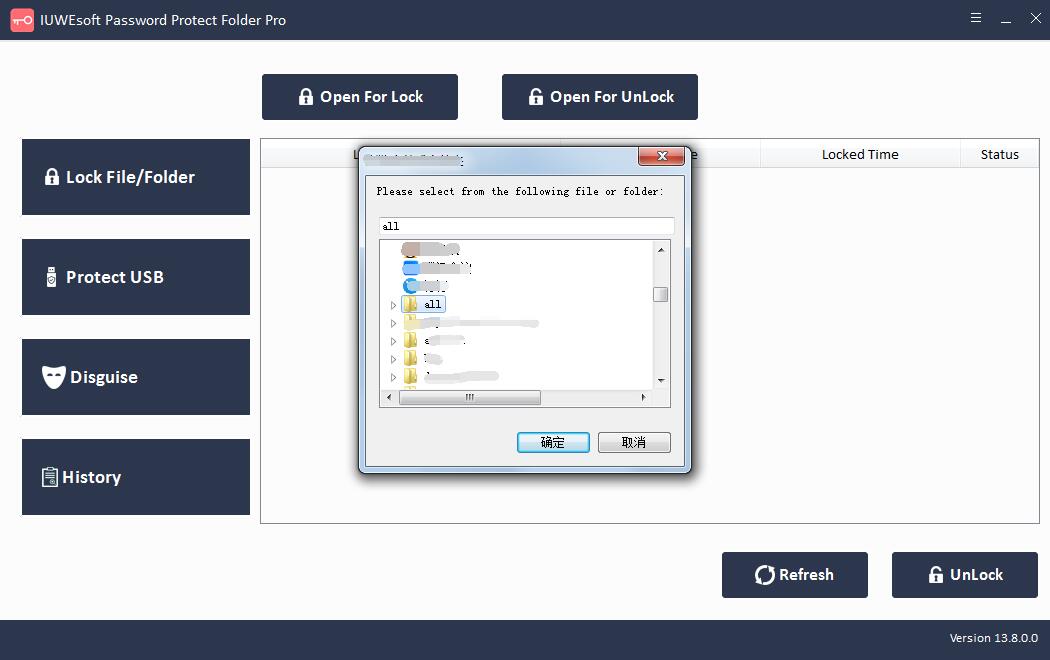Click the USB drive icon on Protect USB

coord(52,277)
